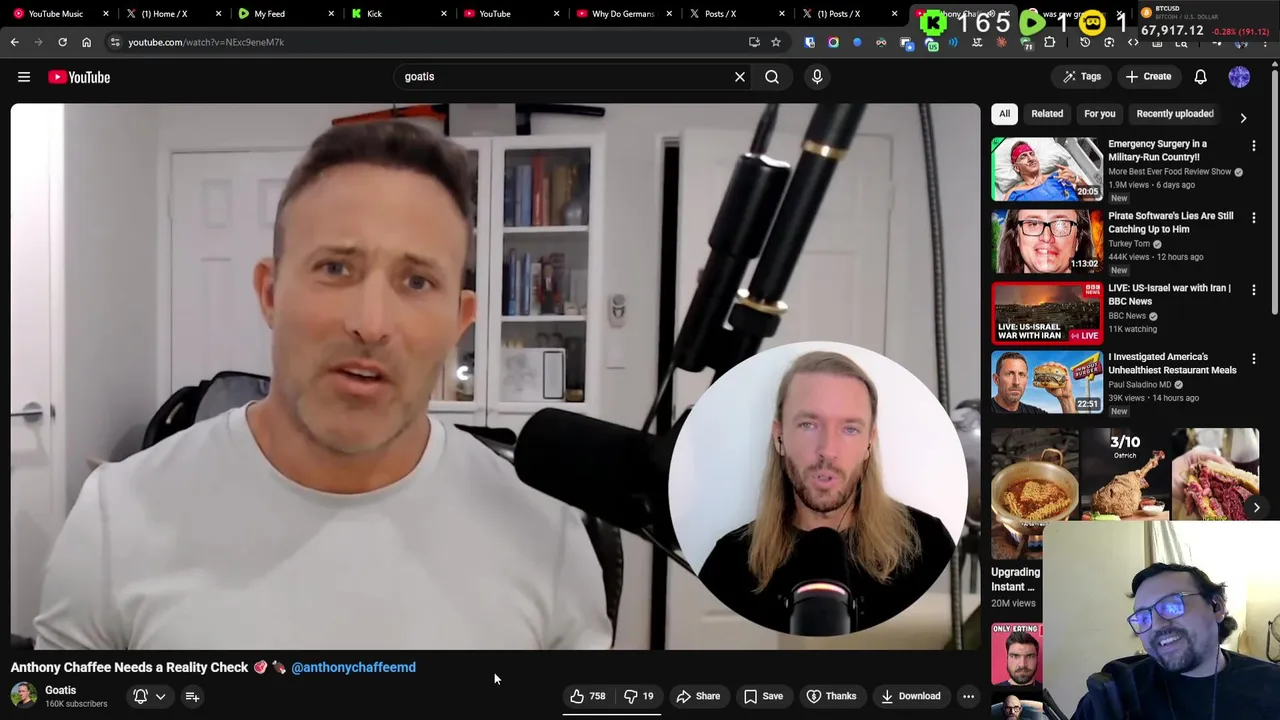1280x720 pixels.
Task: Send a Thanks to the creator
Action: [x=831, y=696]
